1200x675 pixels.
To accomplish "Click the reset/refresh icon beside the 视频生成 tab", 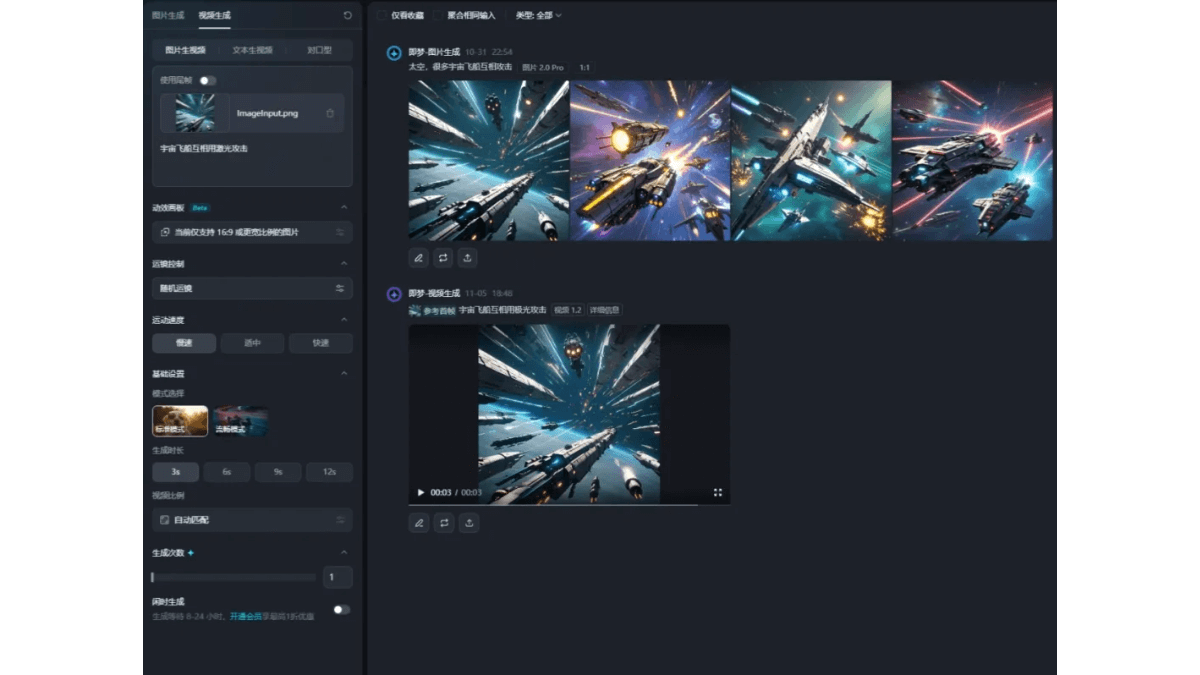I will [347, 16].
